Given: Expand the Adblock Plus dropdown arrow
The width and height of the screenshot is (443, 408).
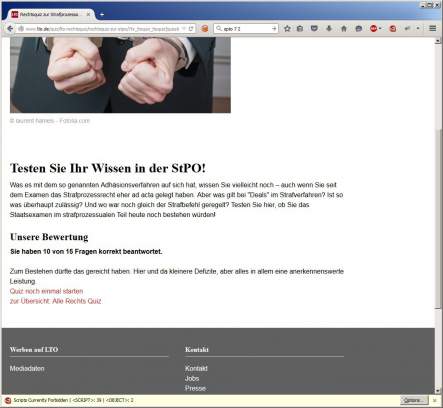Looking at the screenshot, I should (380, 29).
